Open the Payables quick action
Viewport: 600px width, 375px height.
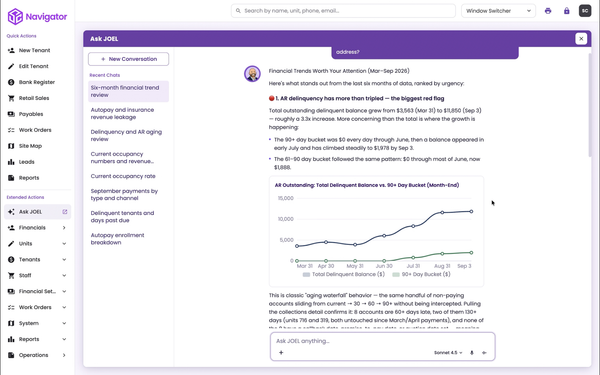(38, 114)
